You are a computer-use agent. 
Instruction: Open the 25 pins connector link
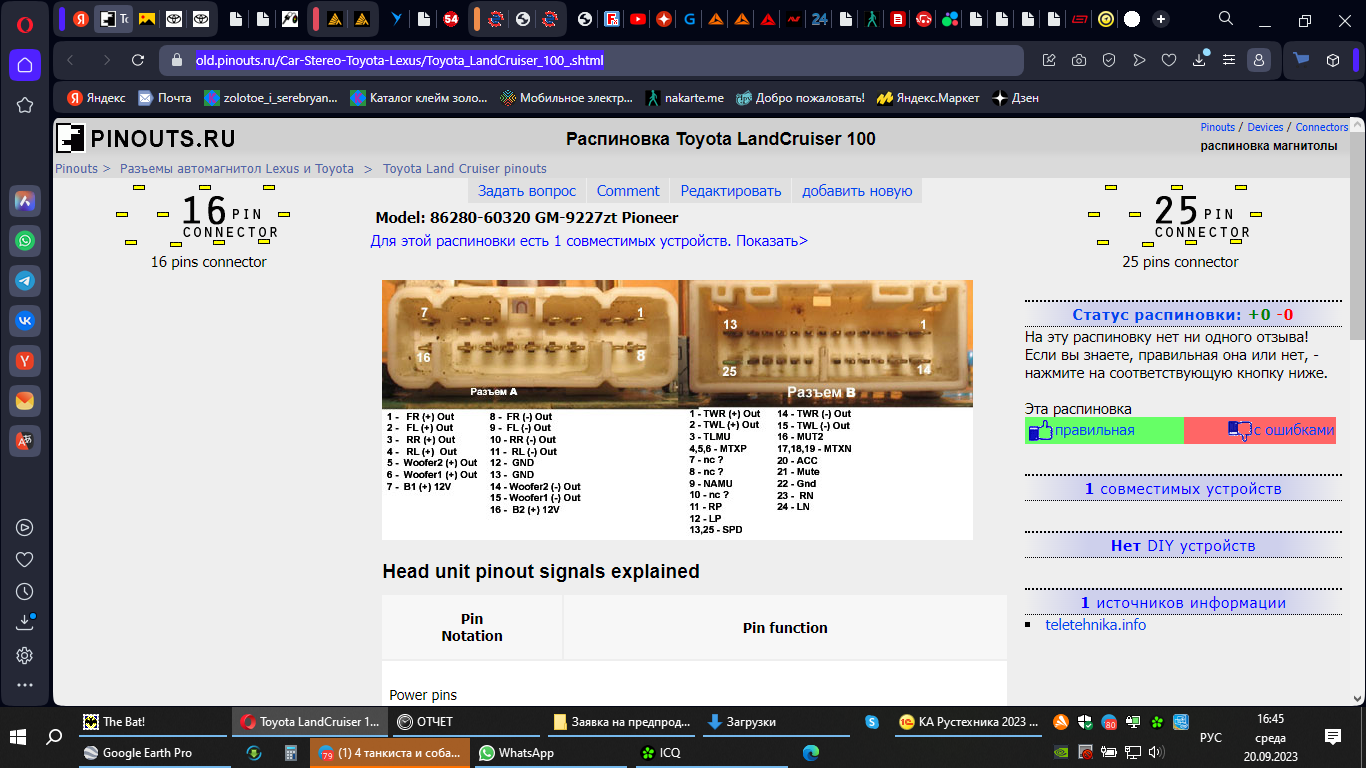1180,262
